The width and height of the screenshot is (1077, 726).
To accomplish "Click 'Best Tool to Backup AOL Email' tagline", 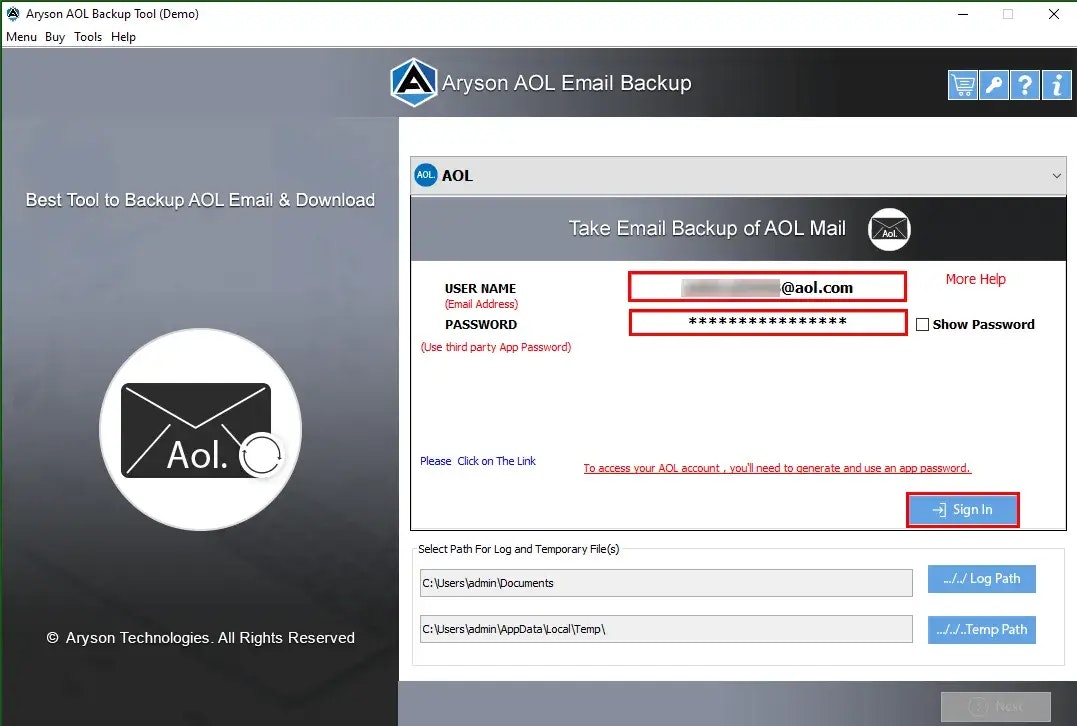I will [201, 200].
